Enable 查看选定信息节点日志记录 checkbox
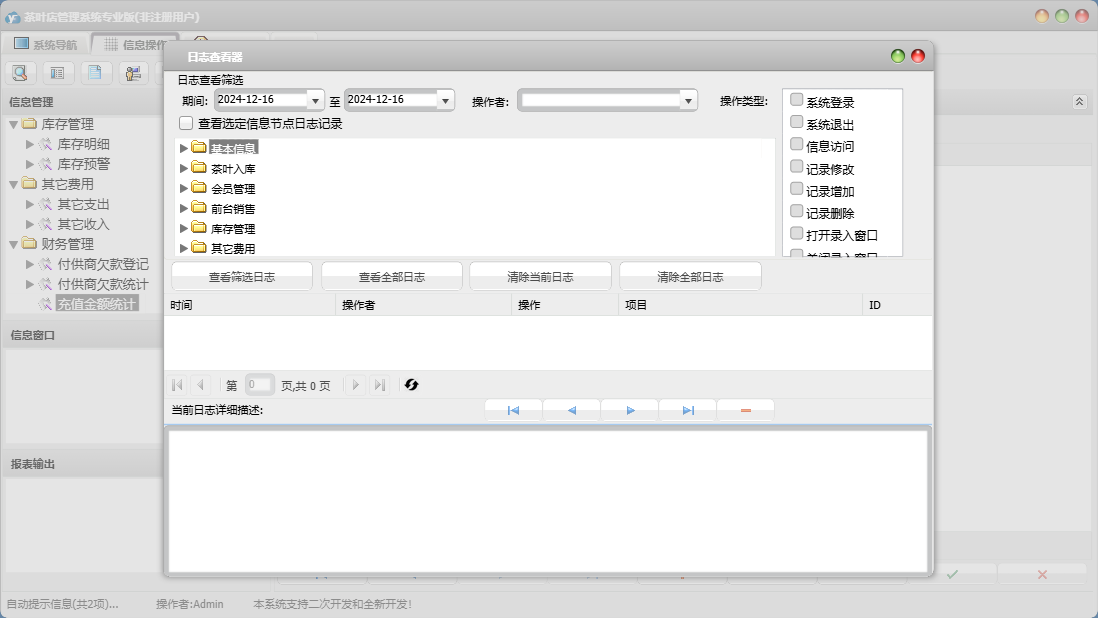This screenshot has height=618, width=1098. (x=186, y=124)
